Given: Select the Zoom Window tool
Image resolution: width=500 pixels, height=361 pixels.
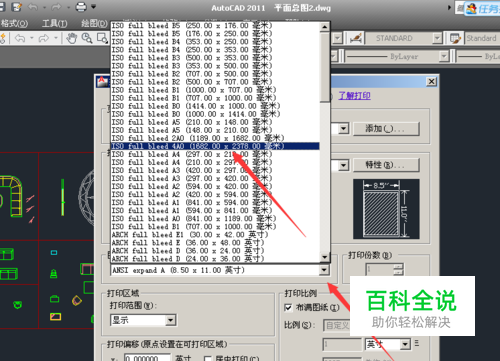Looking at the screenshot, I should pyautogui.click(x=103, y=38).
